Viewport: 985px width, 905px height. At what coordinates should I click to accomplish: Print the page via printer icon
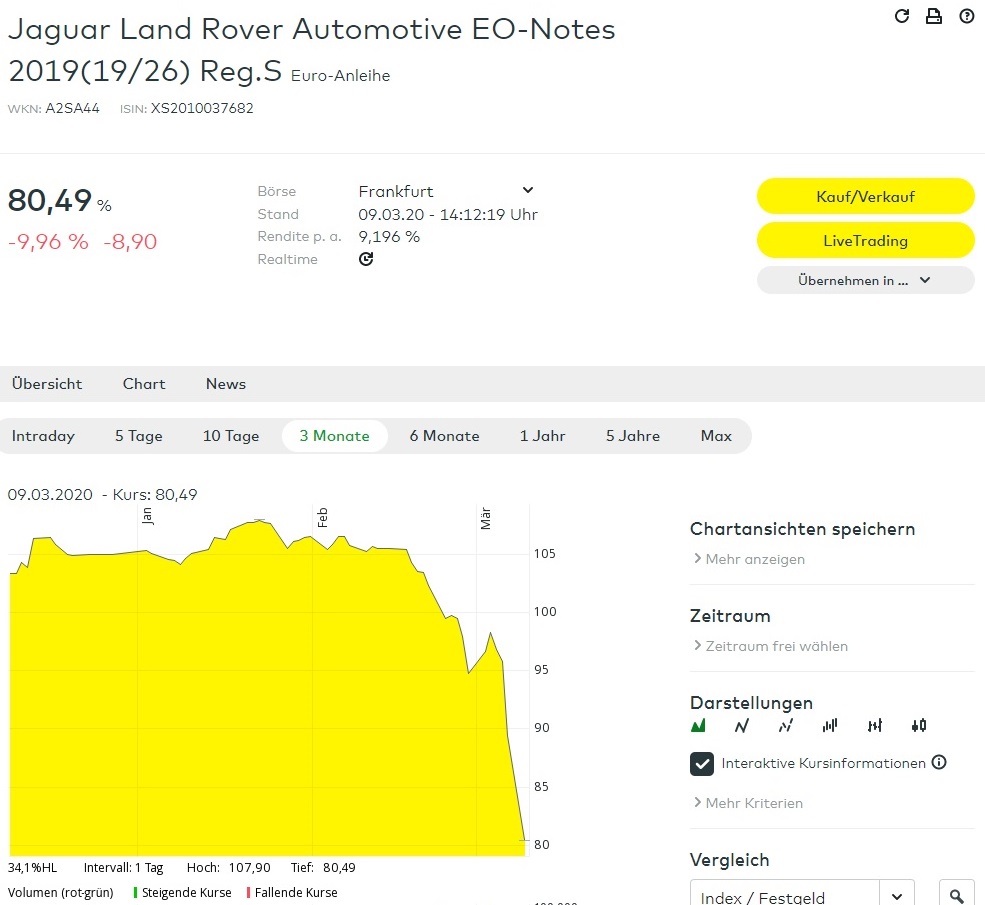click(934, 16)
